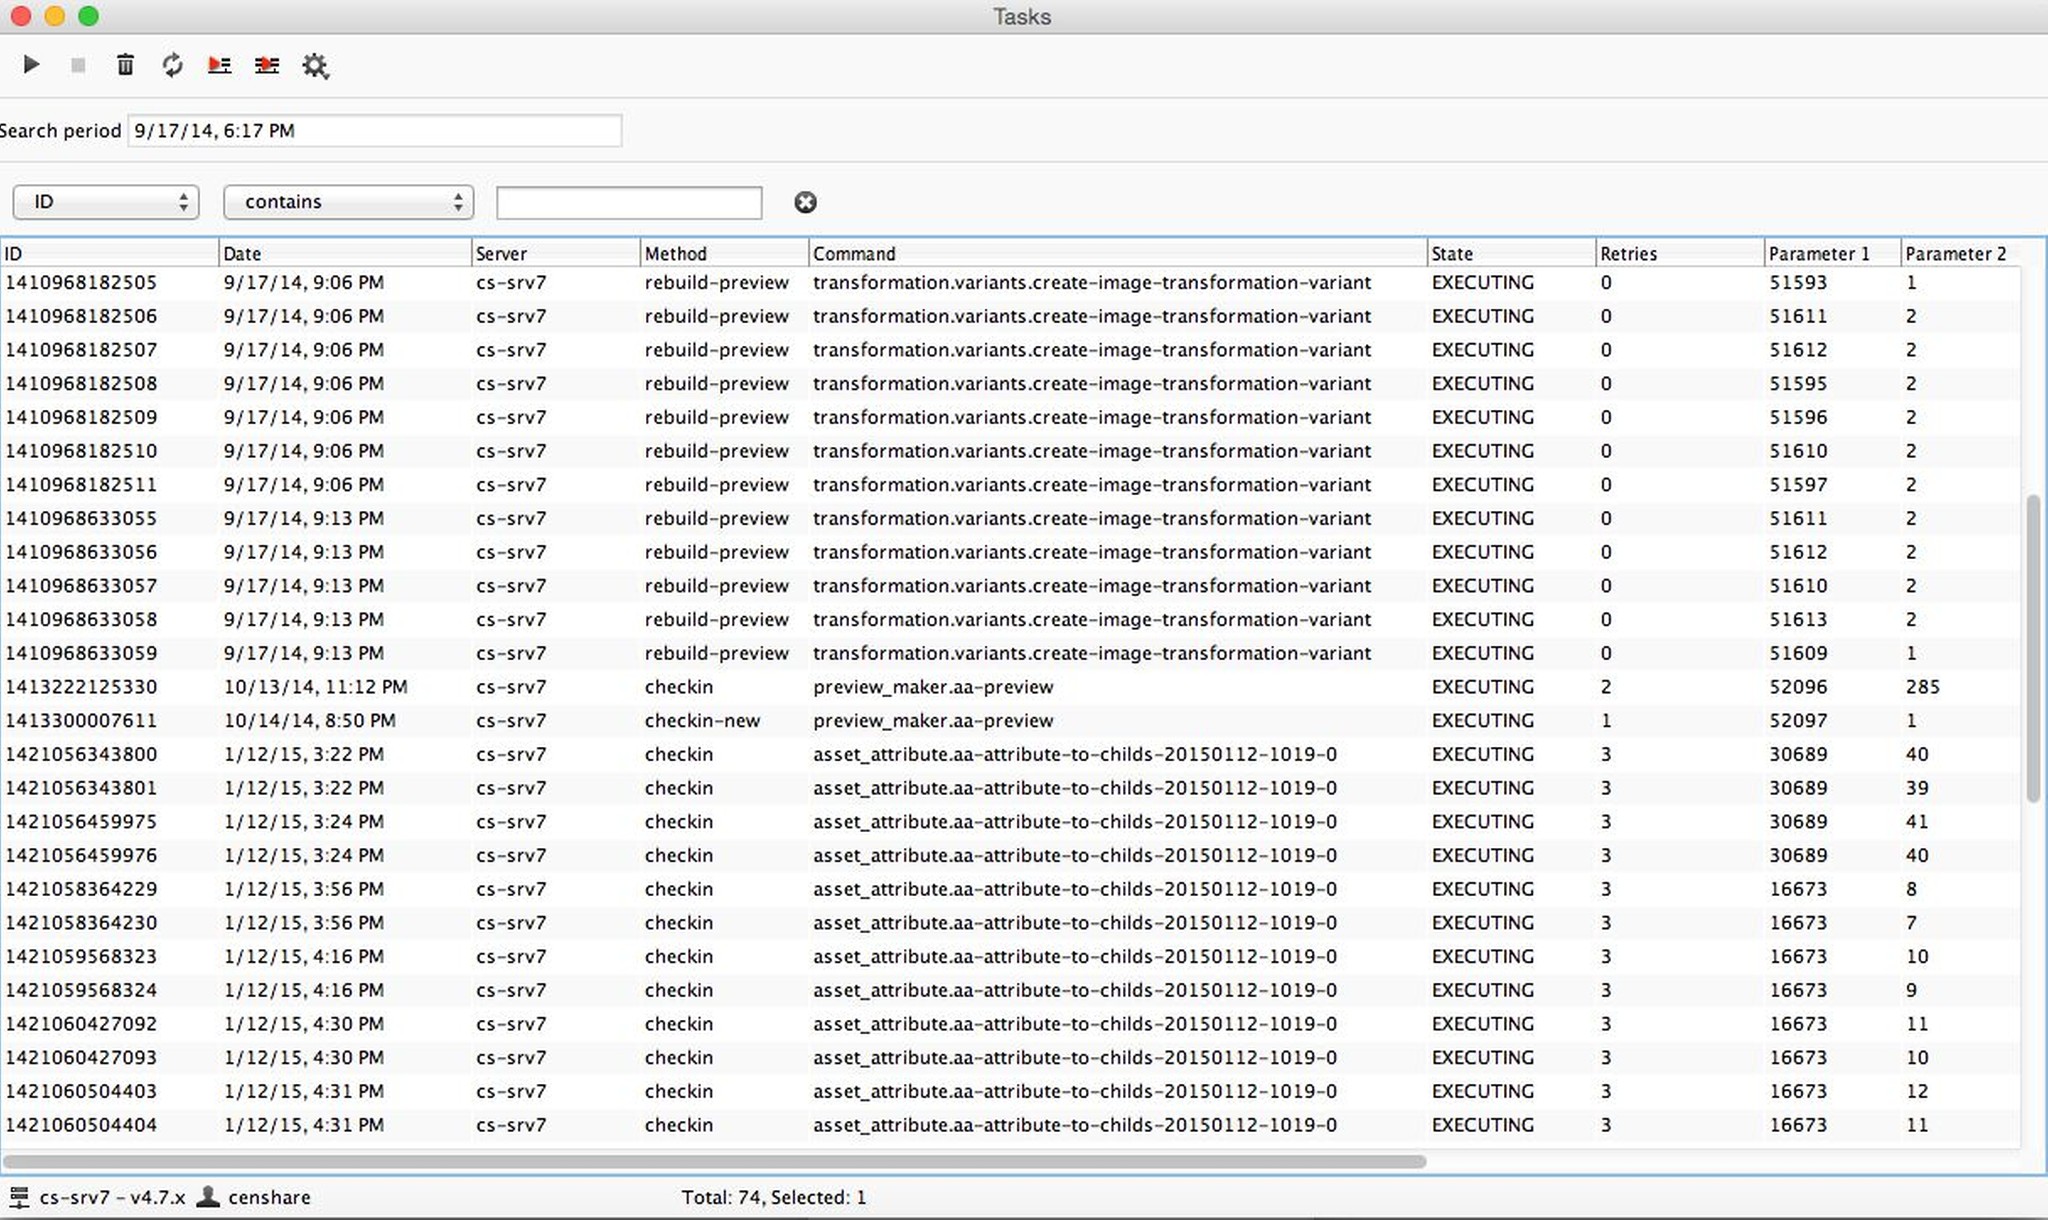Click the censhare user icon in status bar
This screenshot has width=2048, height=1220.
[208, 1196]
